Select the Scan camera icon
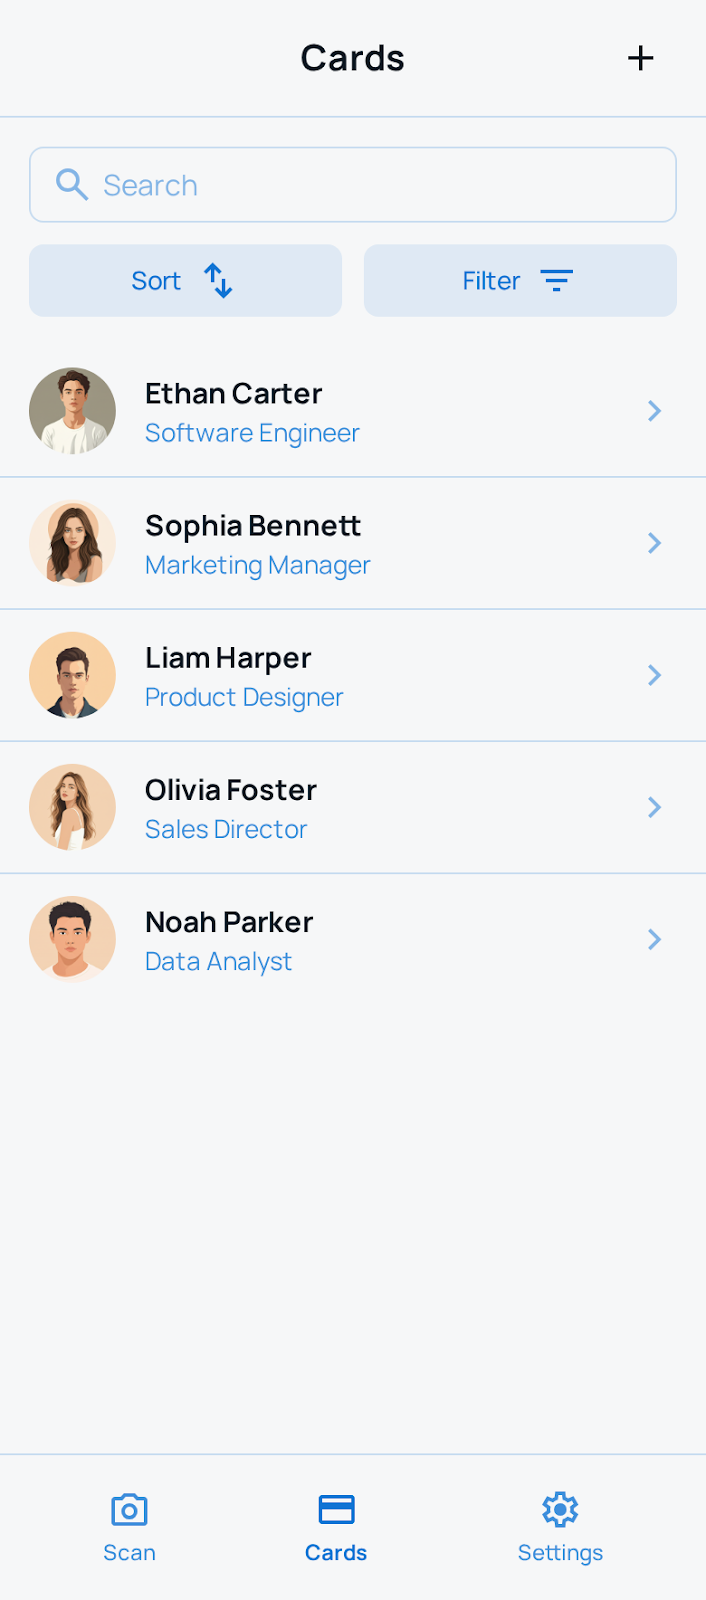Viewport: 706px width, 1600px height. (129, 1509)
